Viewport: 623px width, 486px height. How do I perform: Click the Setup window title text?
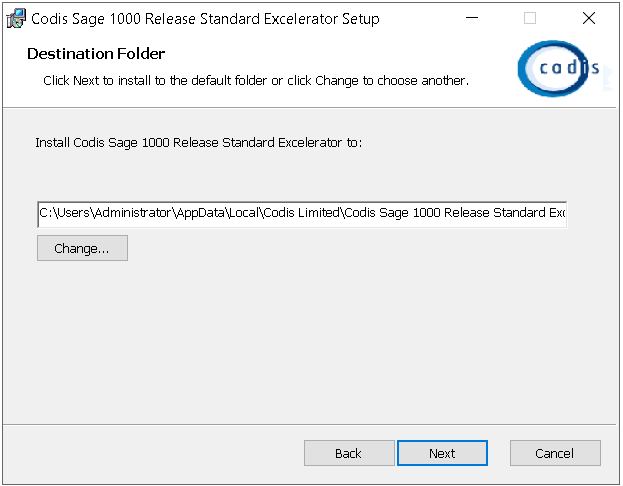(205, 19)
